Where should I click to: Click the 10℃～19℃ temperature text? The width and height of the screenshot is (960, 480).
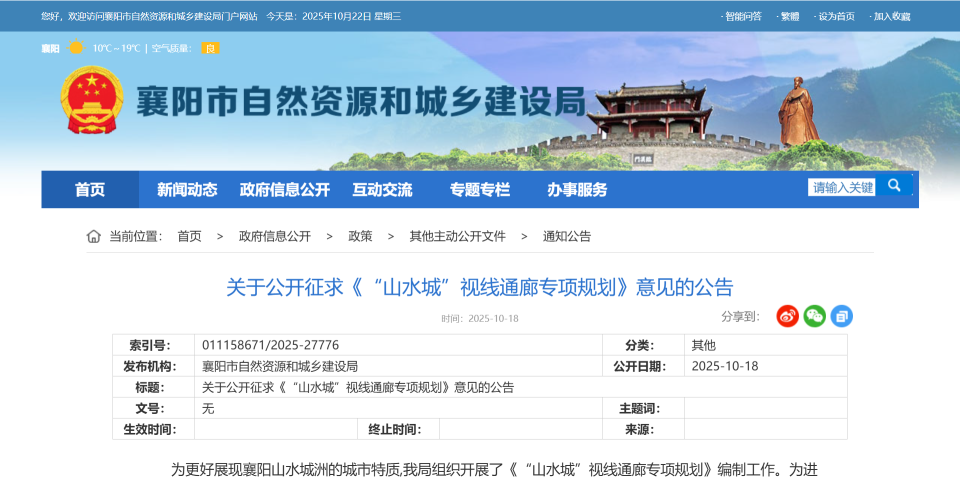point(116,48)
